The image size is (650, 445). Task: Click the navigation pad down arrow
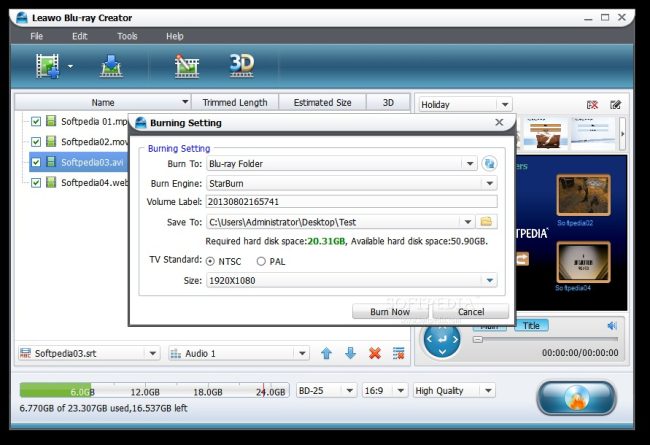(x=442, y=352)
